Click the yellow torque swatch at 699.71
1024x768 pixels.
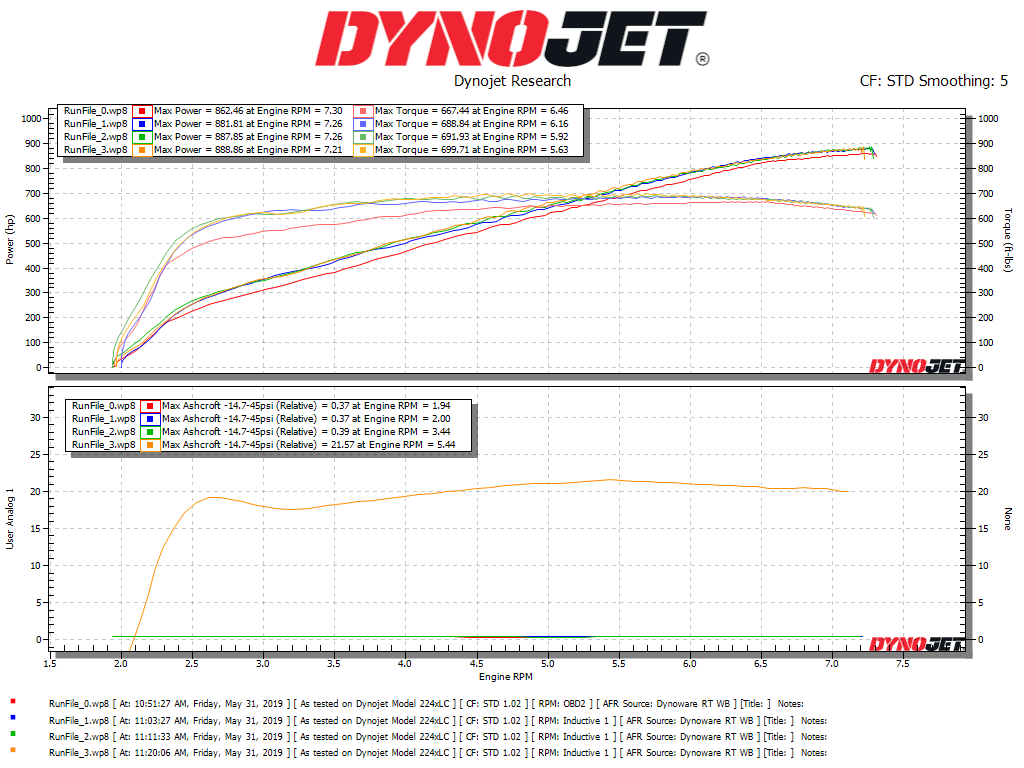click(363, 150)
